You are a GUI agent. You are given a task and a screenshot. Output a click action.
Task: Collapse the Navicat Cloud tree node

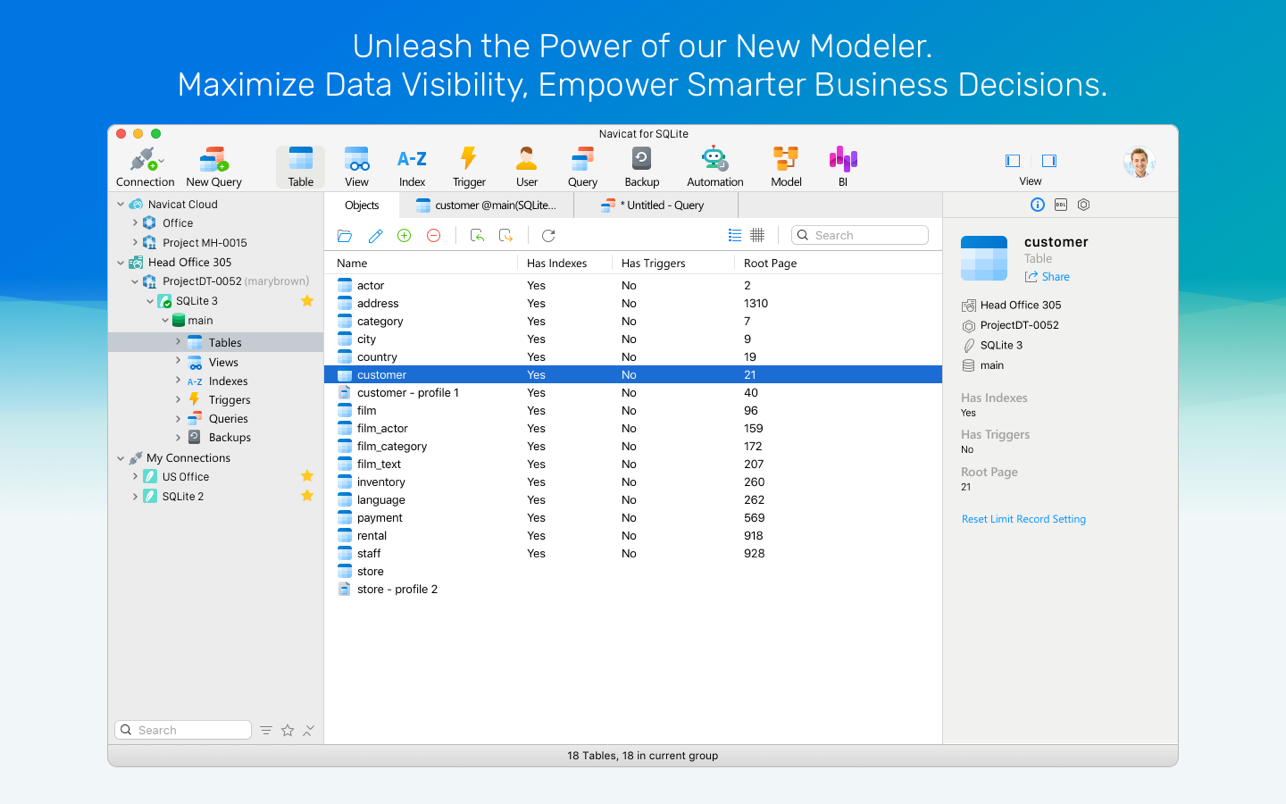(121, 204)
